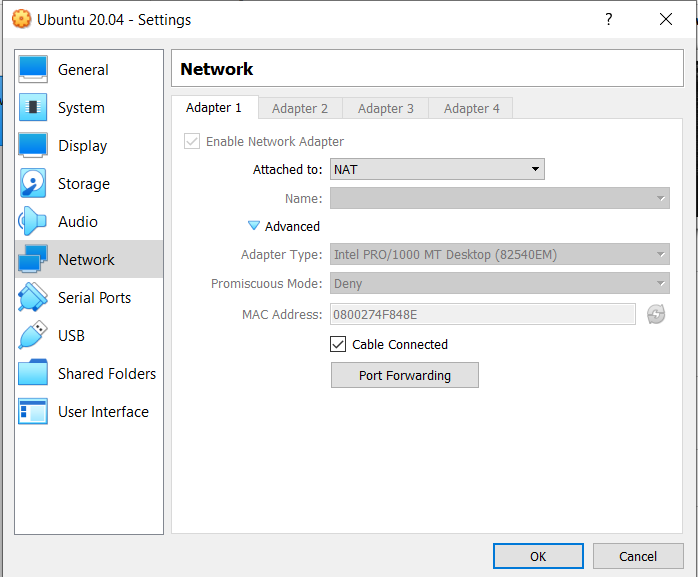Toggle the Enable Network Adapter checkbox
The image size is (698, 577).
(192, 141)
